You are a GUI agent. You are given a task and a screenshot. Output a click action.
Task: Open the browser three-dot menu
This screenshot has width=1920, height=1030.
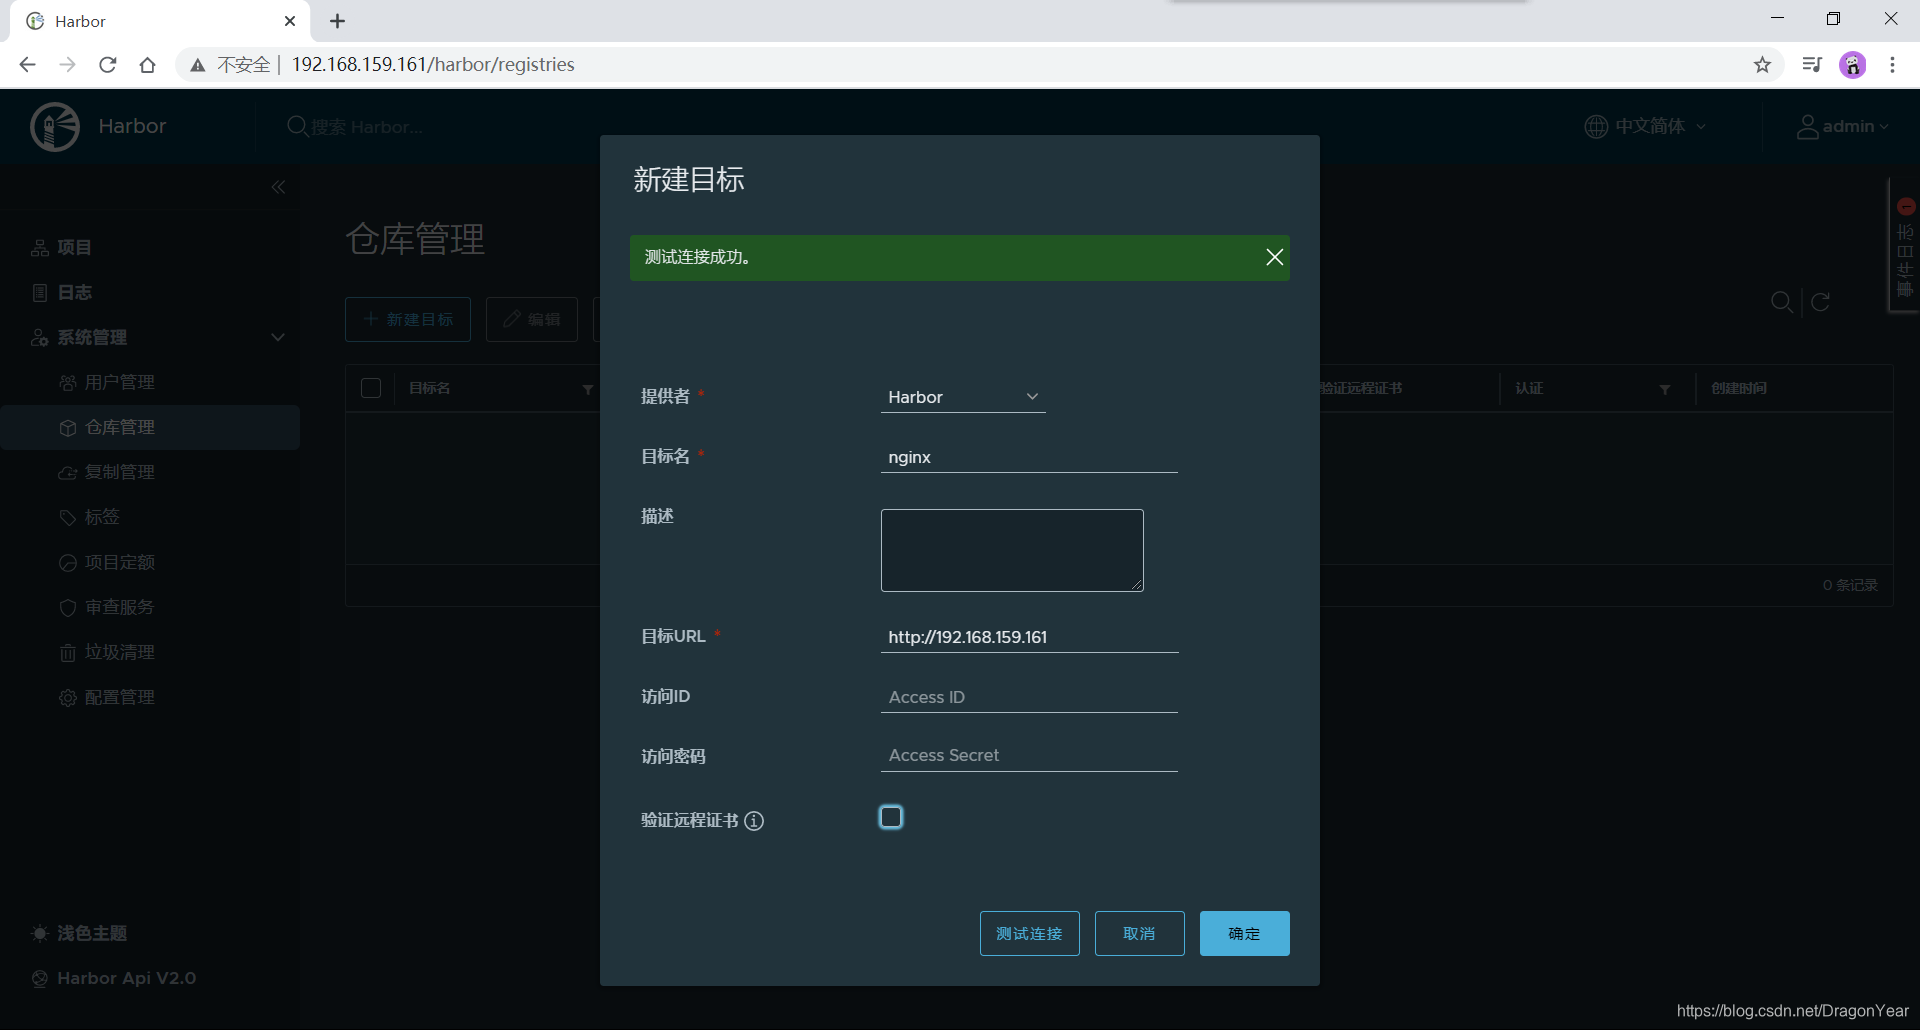click(x=1892, y=65)
